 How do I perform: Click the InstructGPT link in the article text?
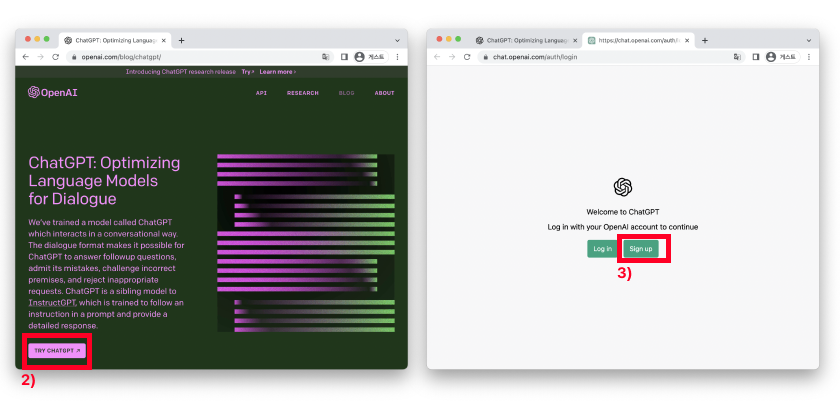pyautogui.click(x=52, y=303)
